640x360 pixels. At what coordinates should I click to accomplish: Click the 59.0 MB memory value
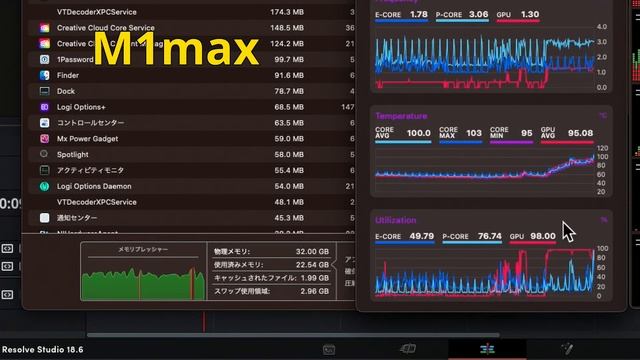pos(289,139)
